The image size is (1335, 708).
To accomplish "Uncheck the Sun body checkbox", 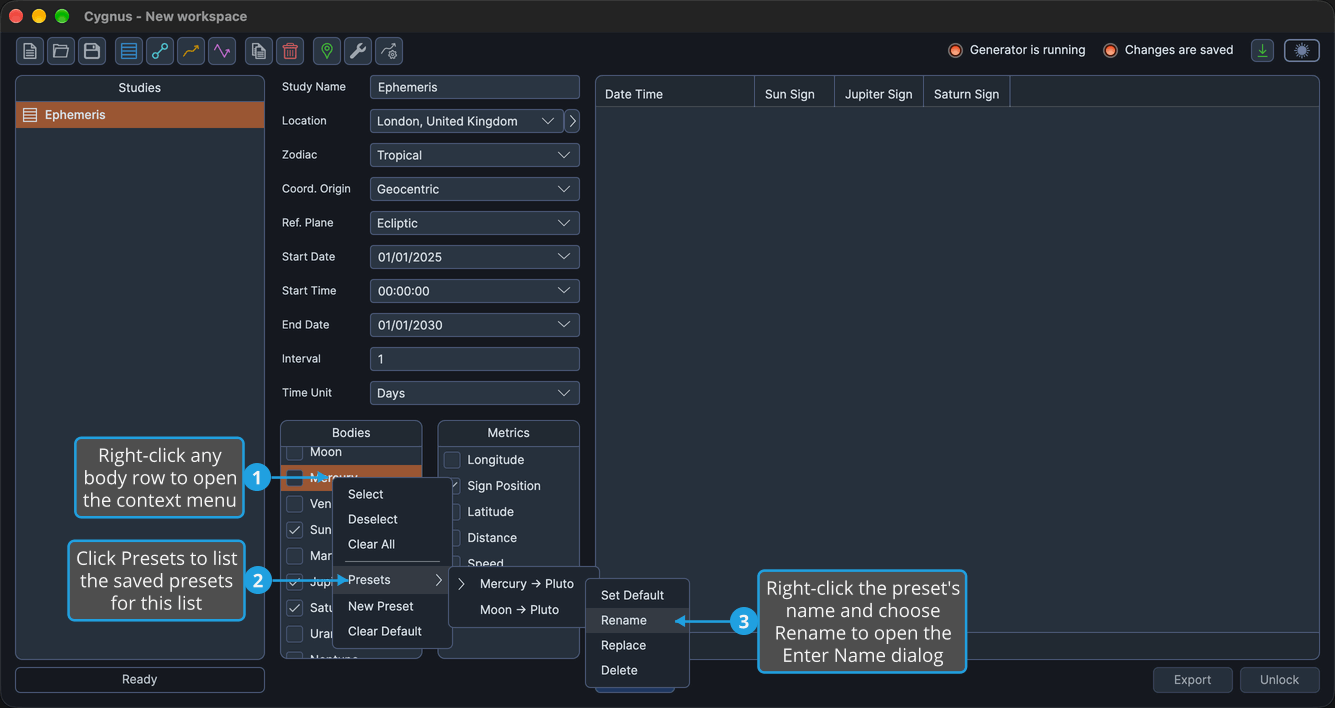I will point(295,530).
